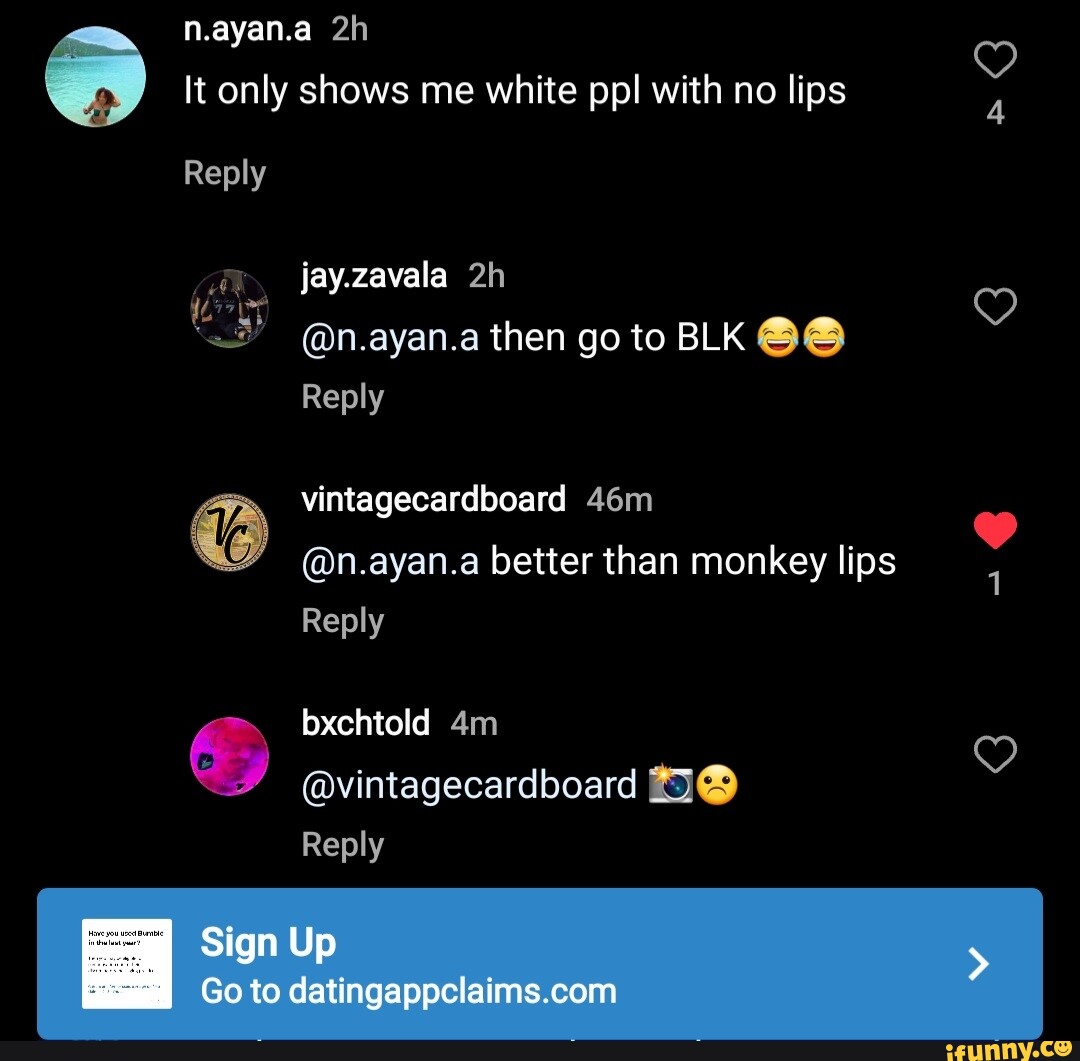
Task: Open bxchtold's pink profile avatar
Action: pyautogui.click(x=229, y=756)
